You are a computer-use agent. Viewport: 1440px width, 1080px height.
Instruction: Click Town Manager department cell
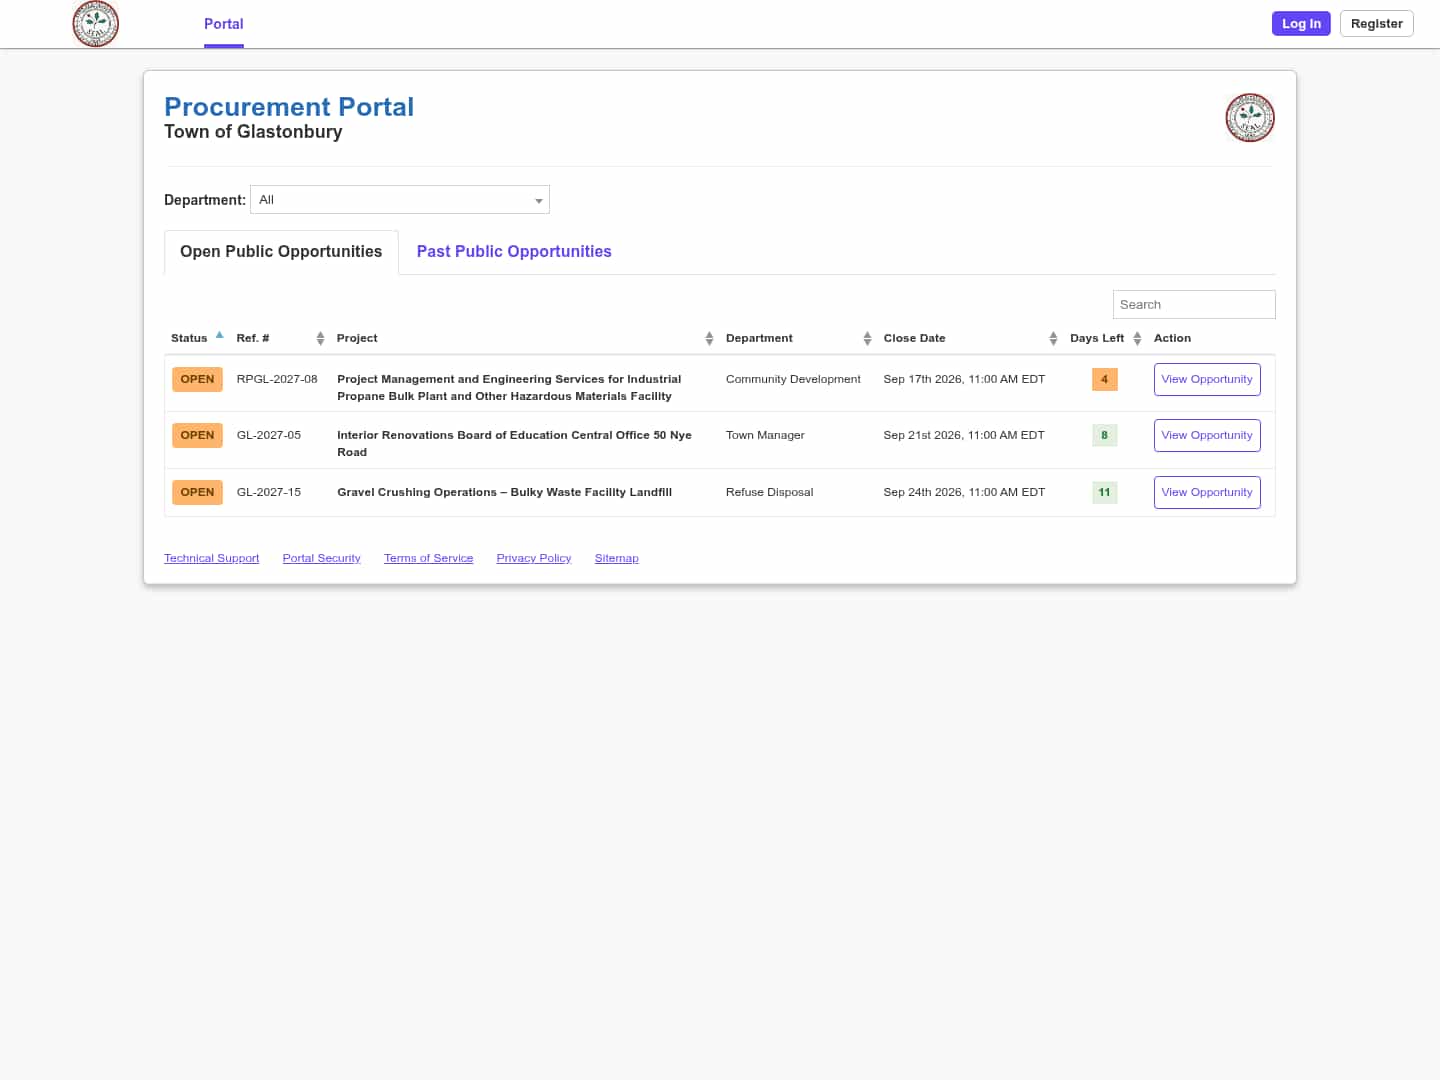(x=765, y=435)
